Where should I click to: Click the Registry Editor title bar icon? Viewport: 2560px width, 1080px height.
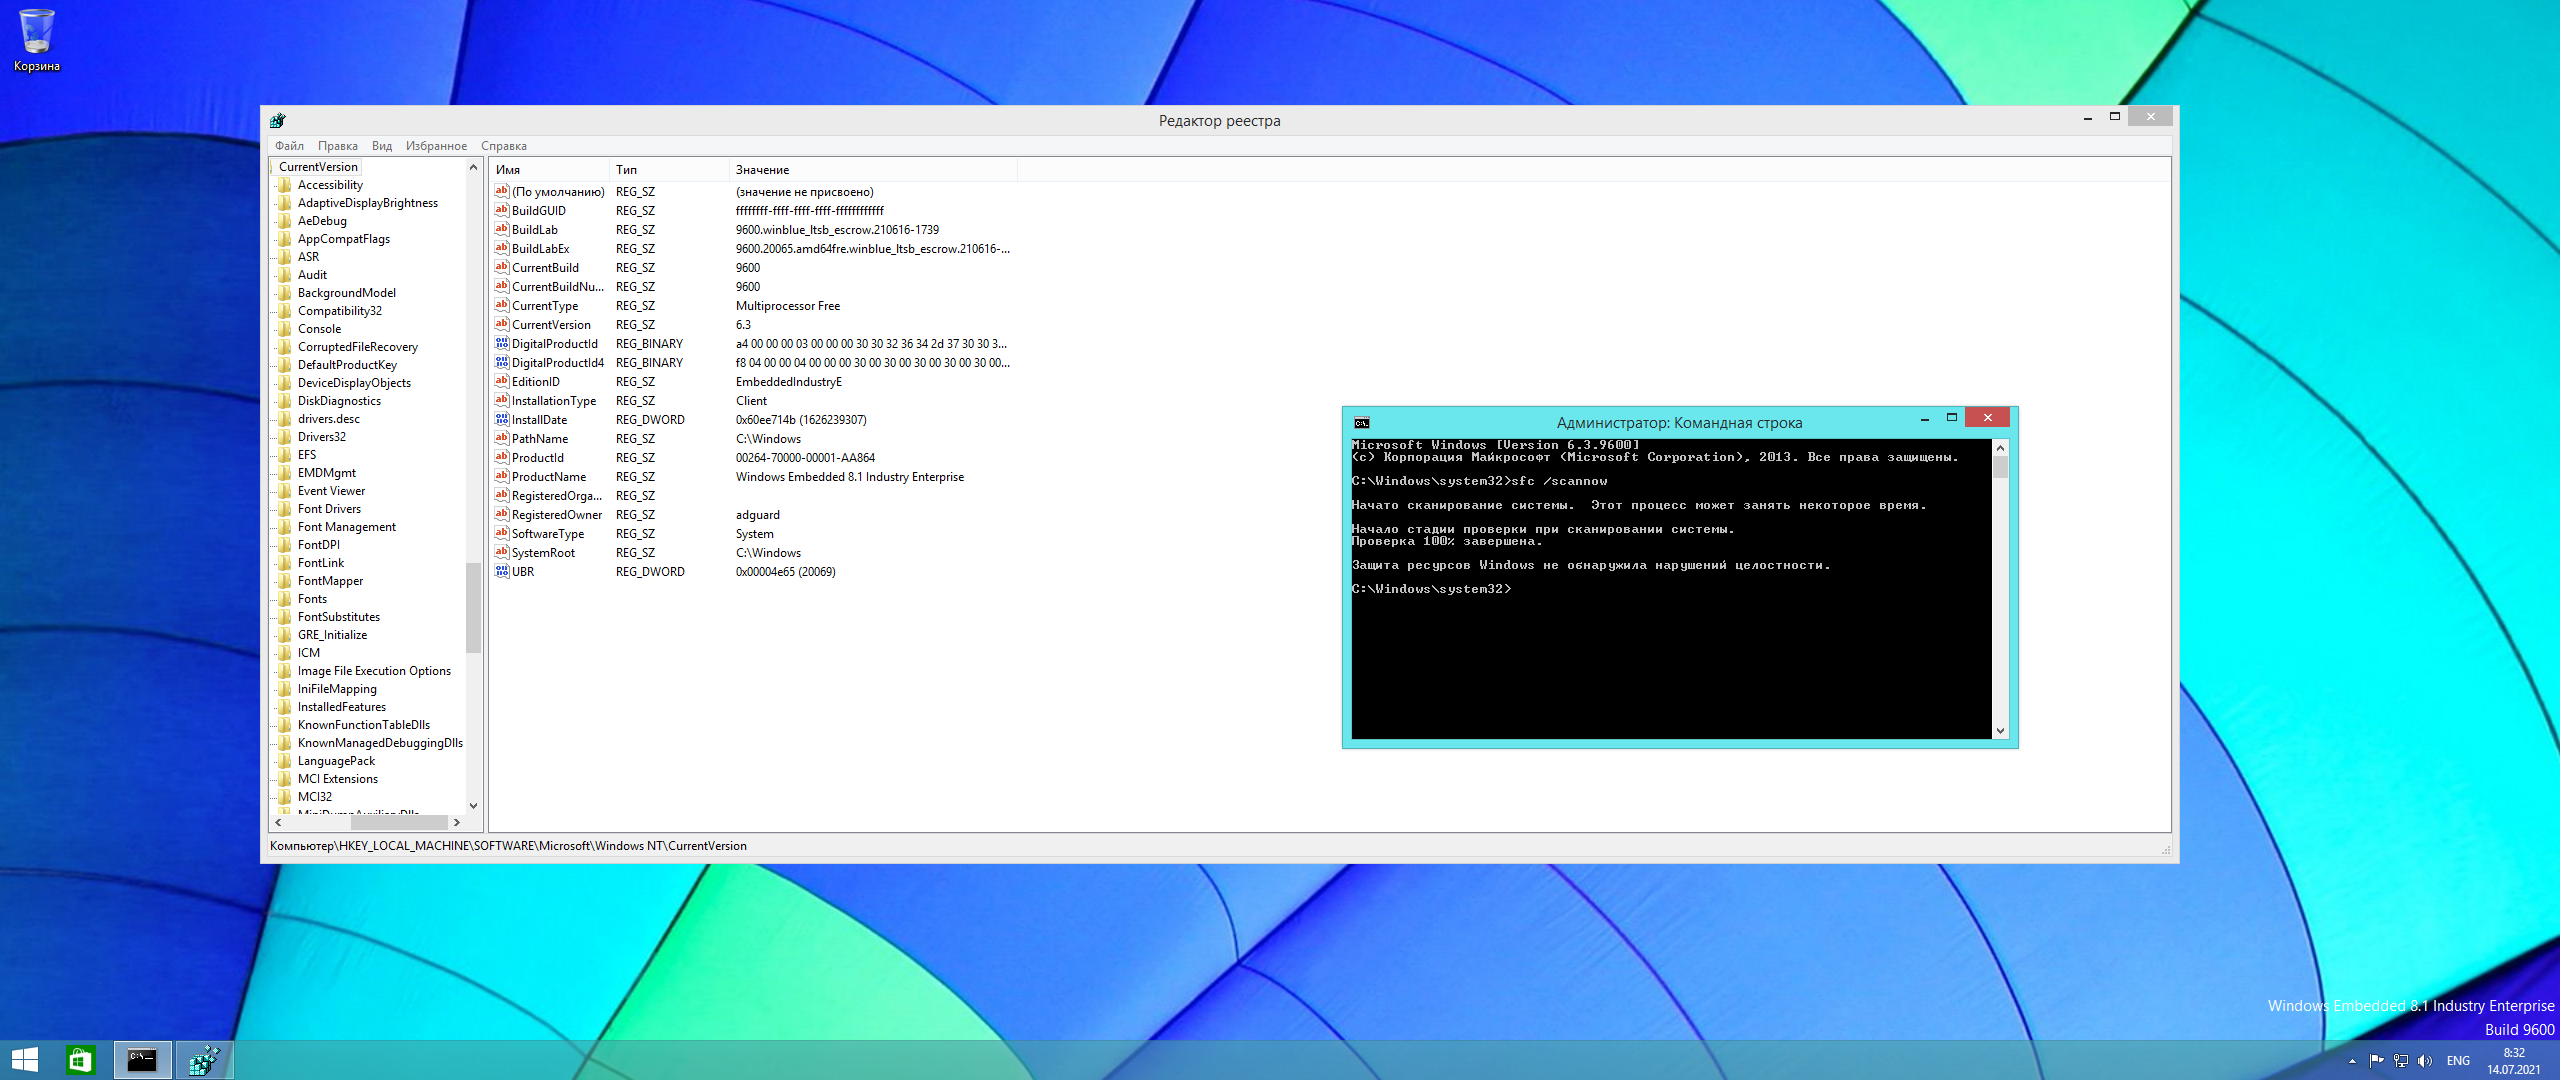(278, 121)
